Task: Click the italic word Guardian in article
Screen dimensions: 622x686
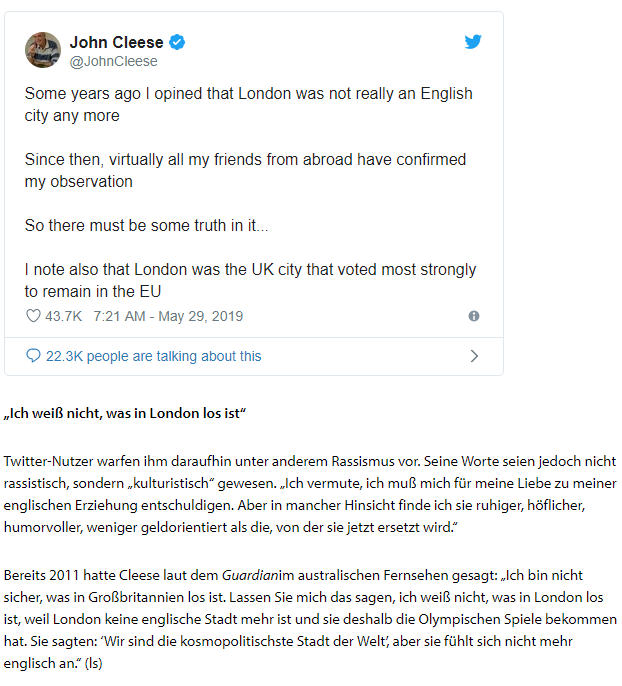Action: [250, 575]
